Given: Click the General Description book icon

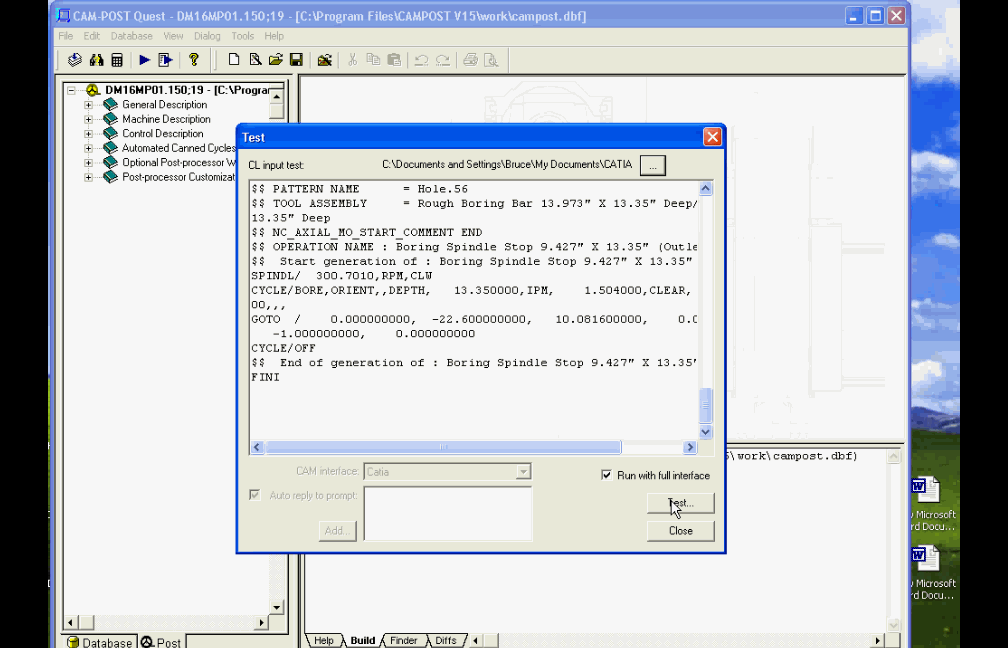Looking at the screenshot, I should pyautogui.click(x=111, y=104).
